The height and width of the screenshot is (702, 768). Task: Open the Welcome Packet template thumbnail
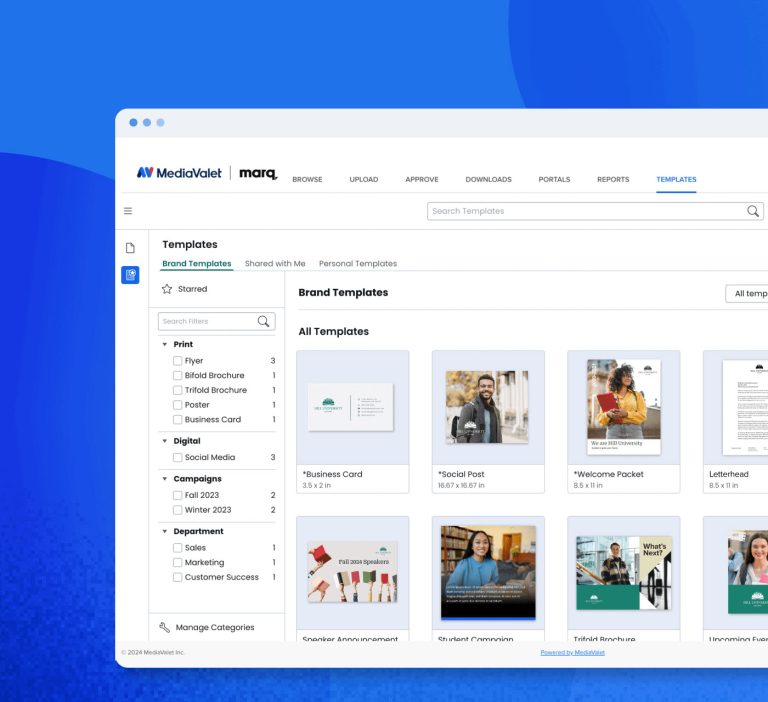(624, 407)
